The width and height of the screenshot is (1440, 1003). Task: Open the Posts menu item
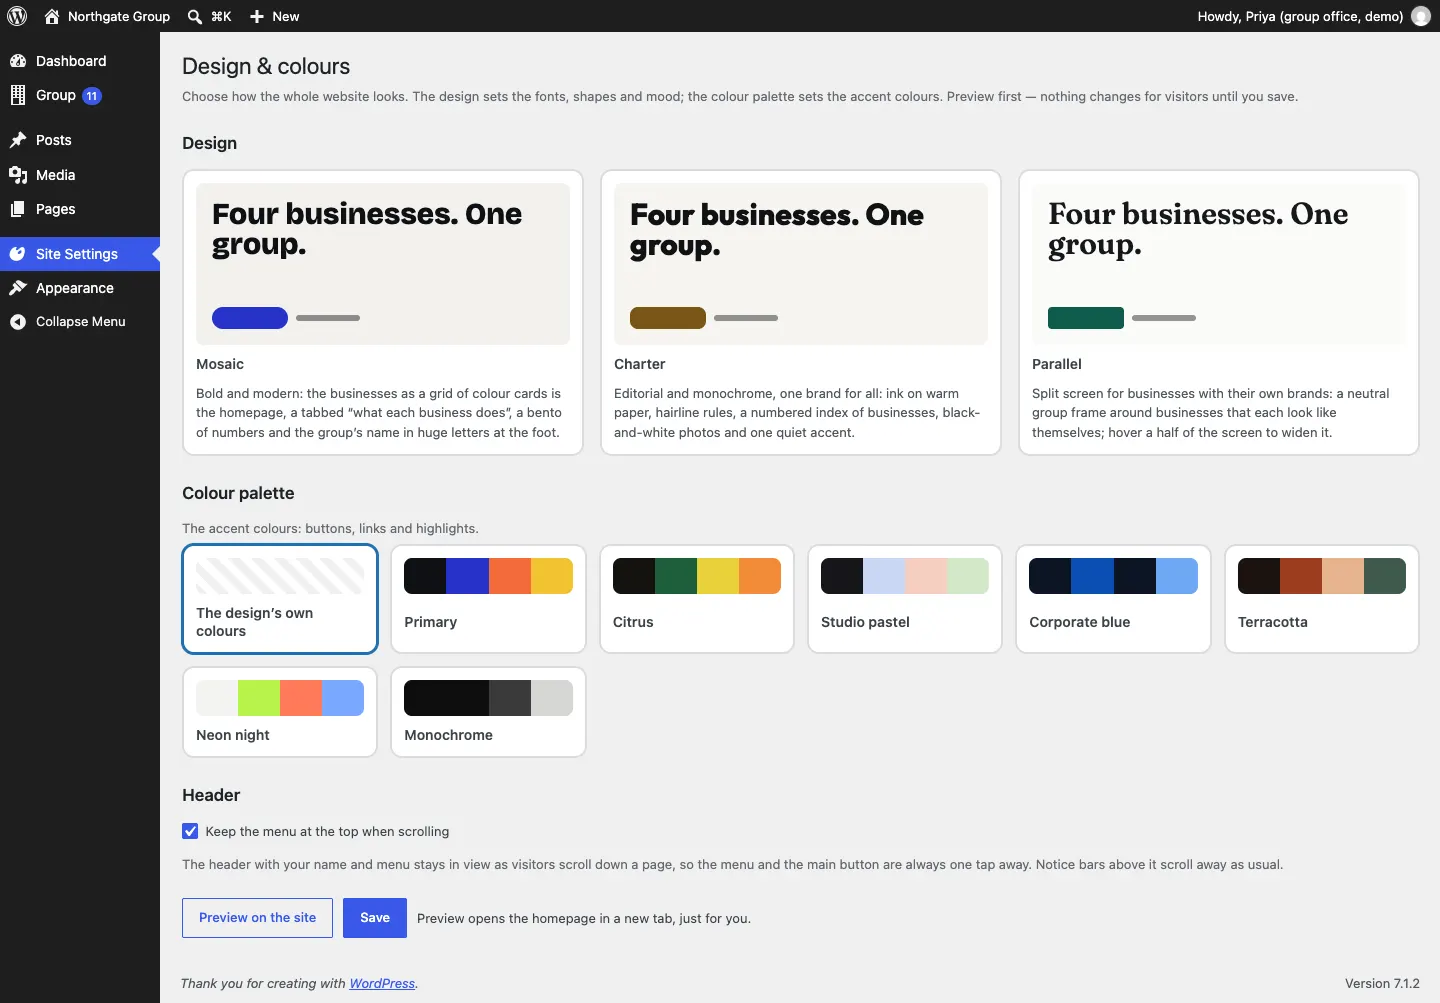(80, 140)
